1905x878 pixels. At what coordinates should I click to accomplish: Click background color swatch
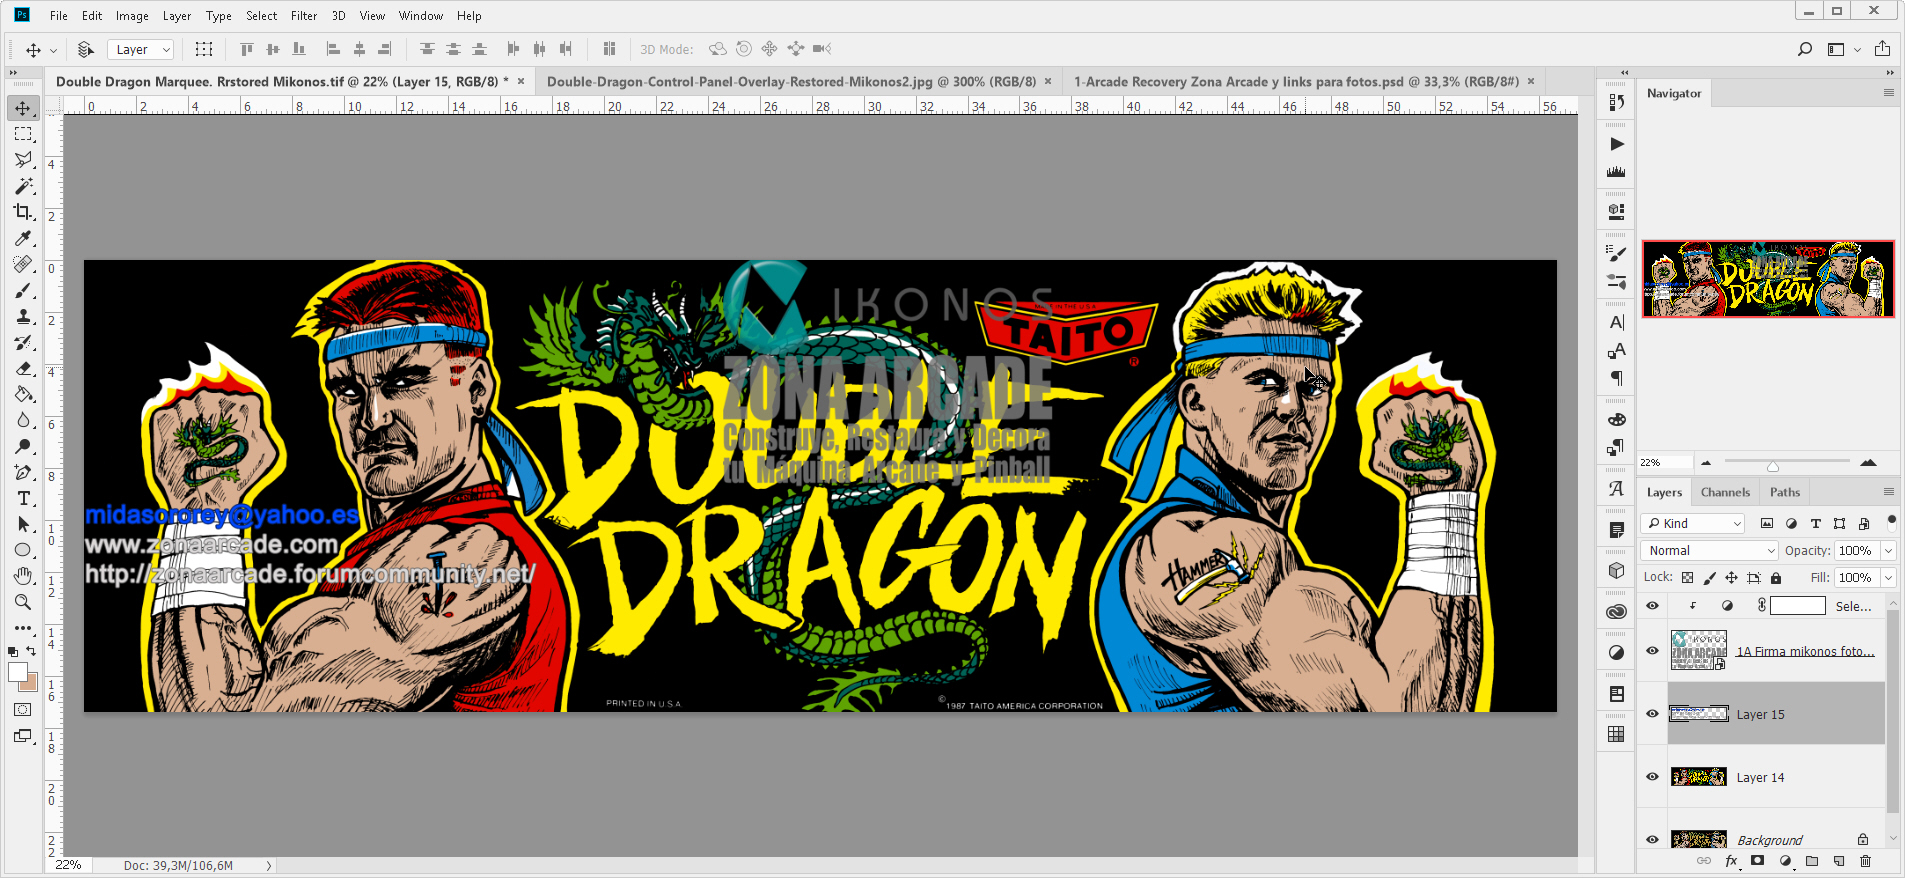pos(31,684)
